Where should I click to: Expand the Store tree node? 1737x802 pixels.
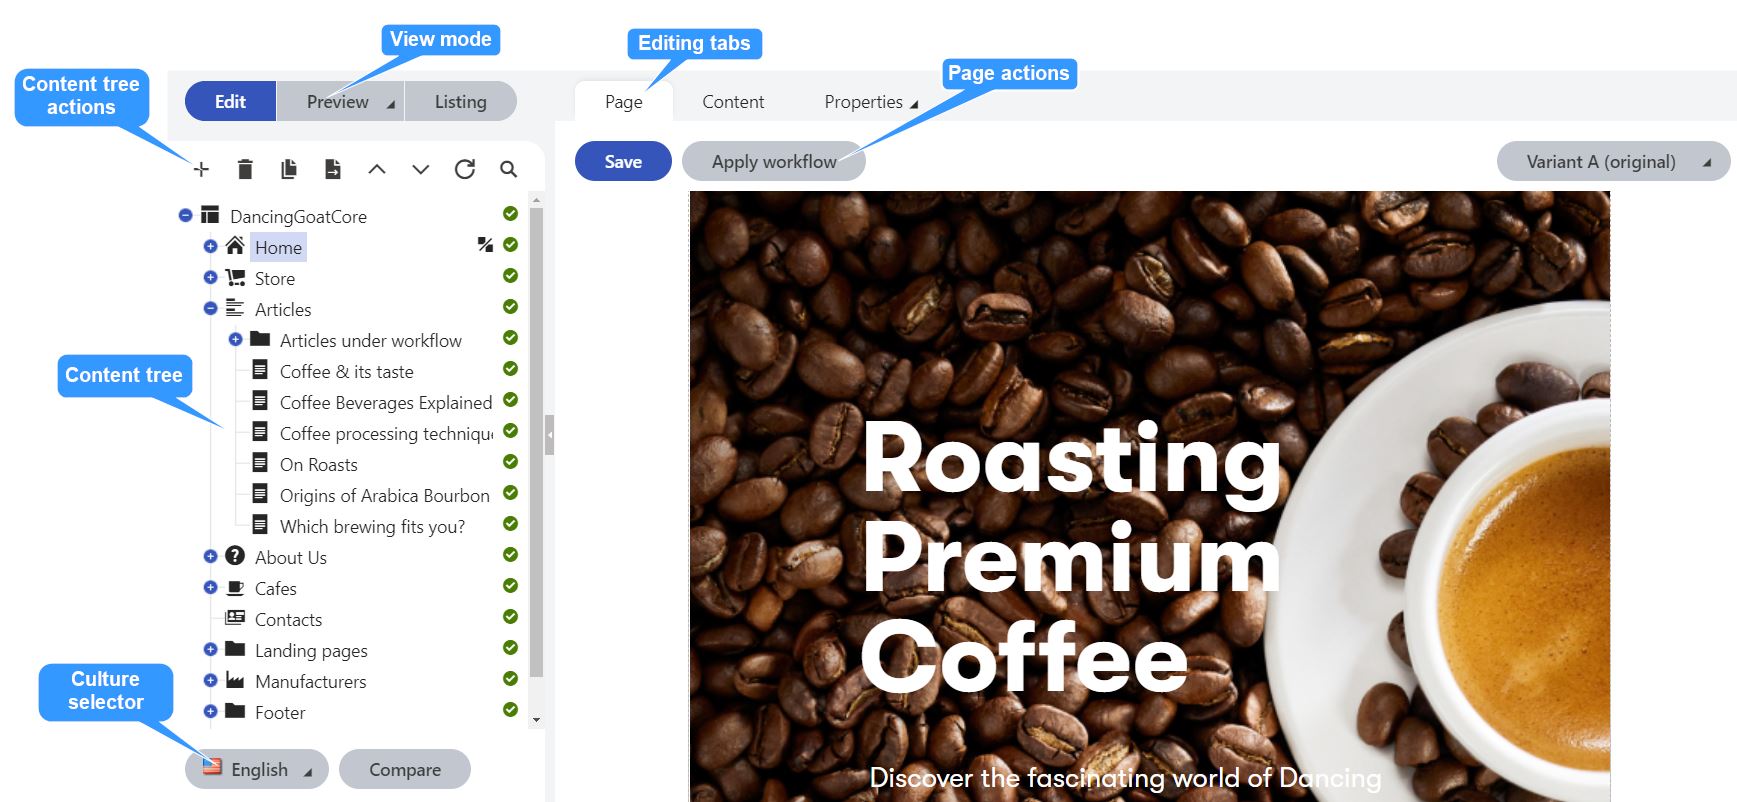[x=210, y=278]
